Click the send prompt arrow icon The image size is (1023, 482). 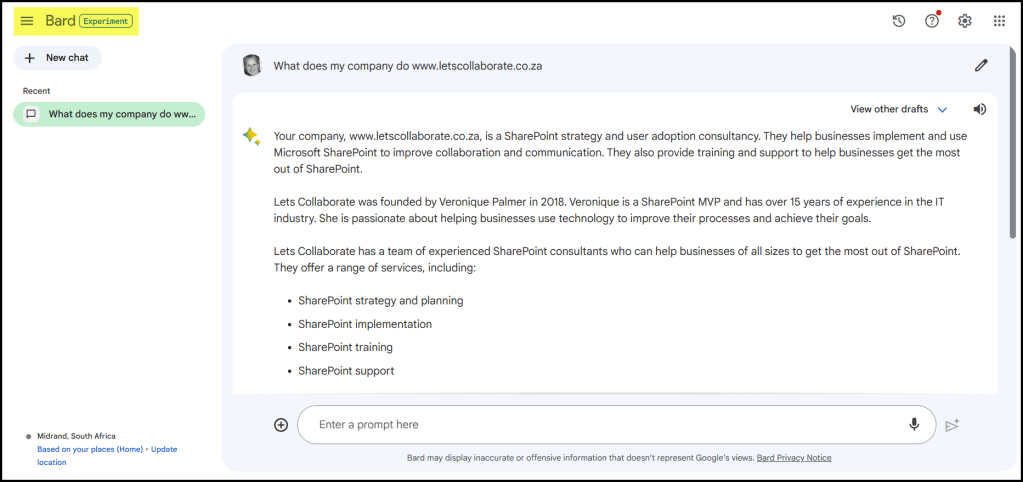pyautogui.click(x=952, y=425)
